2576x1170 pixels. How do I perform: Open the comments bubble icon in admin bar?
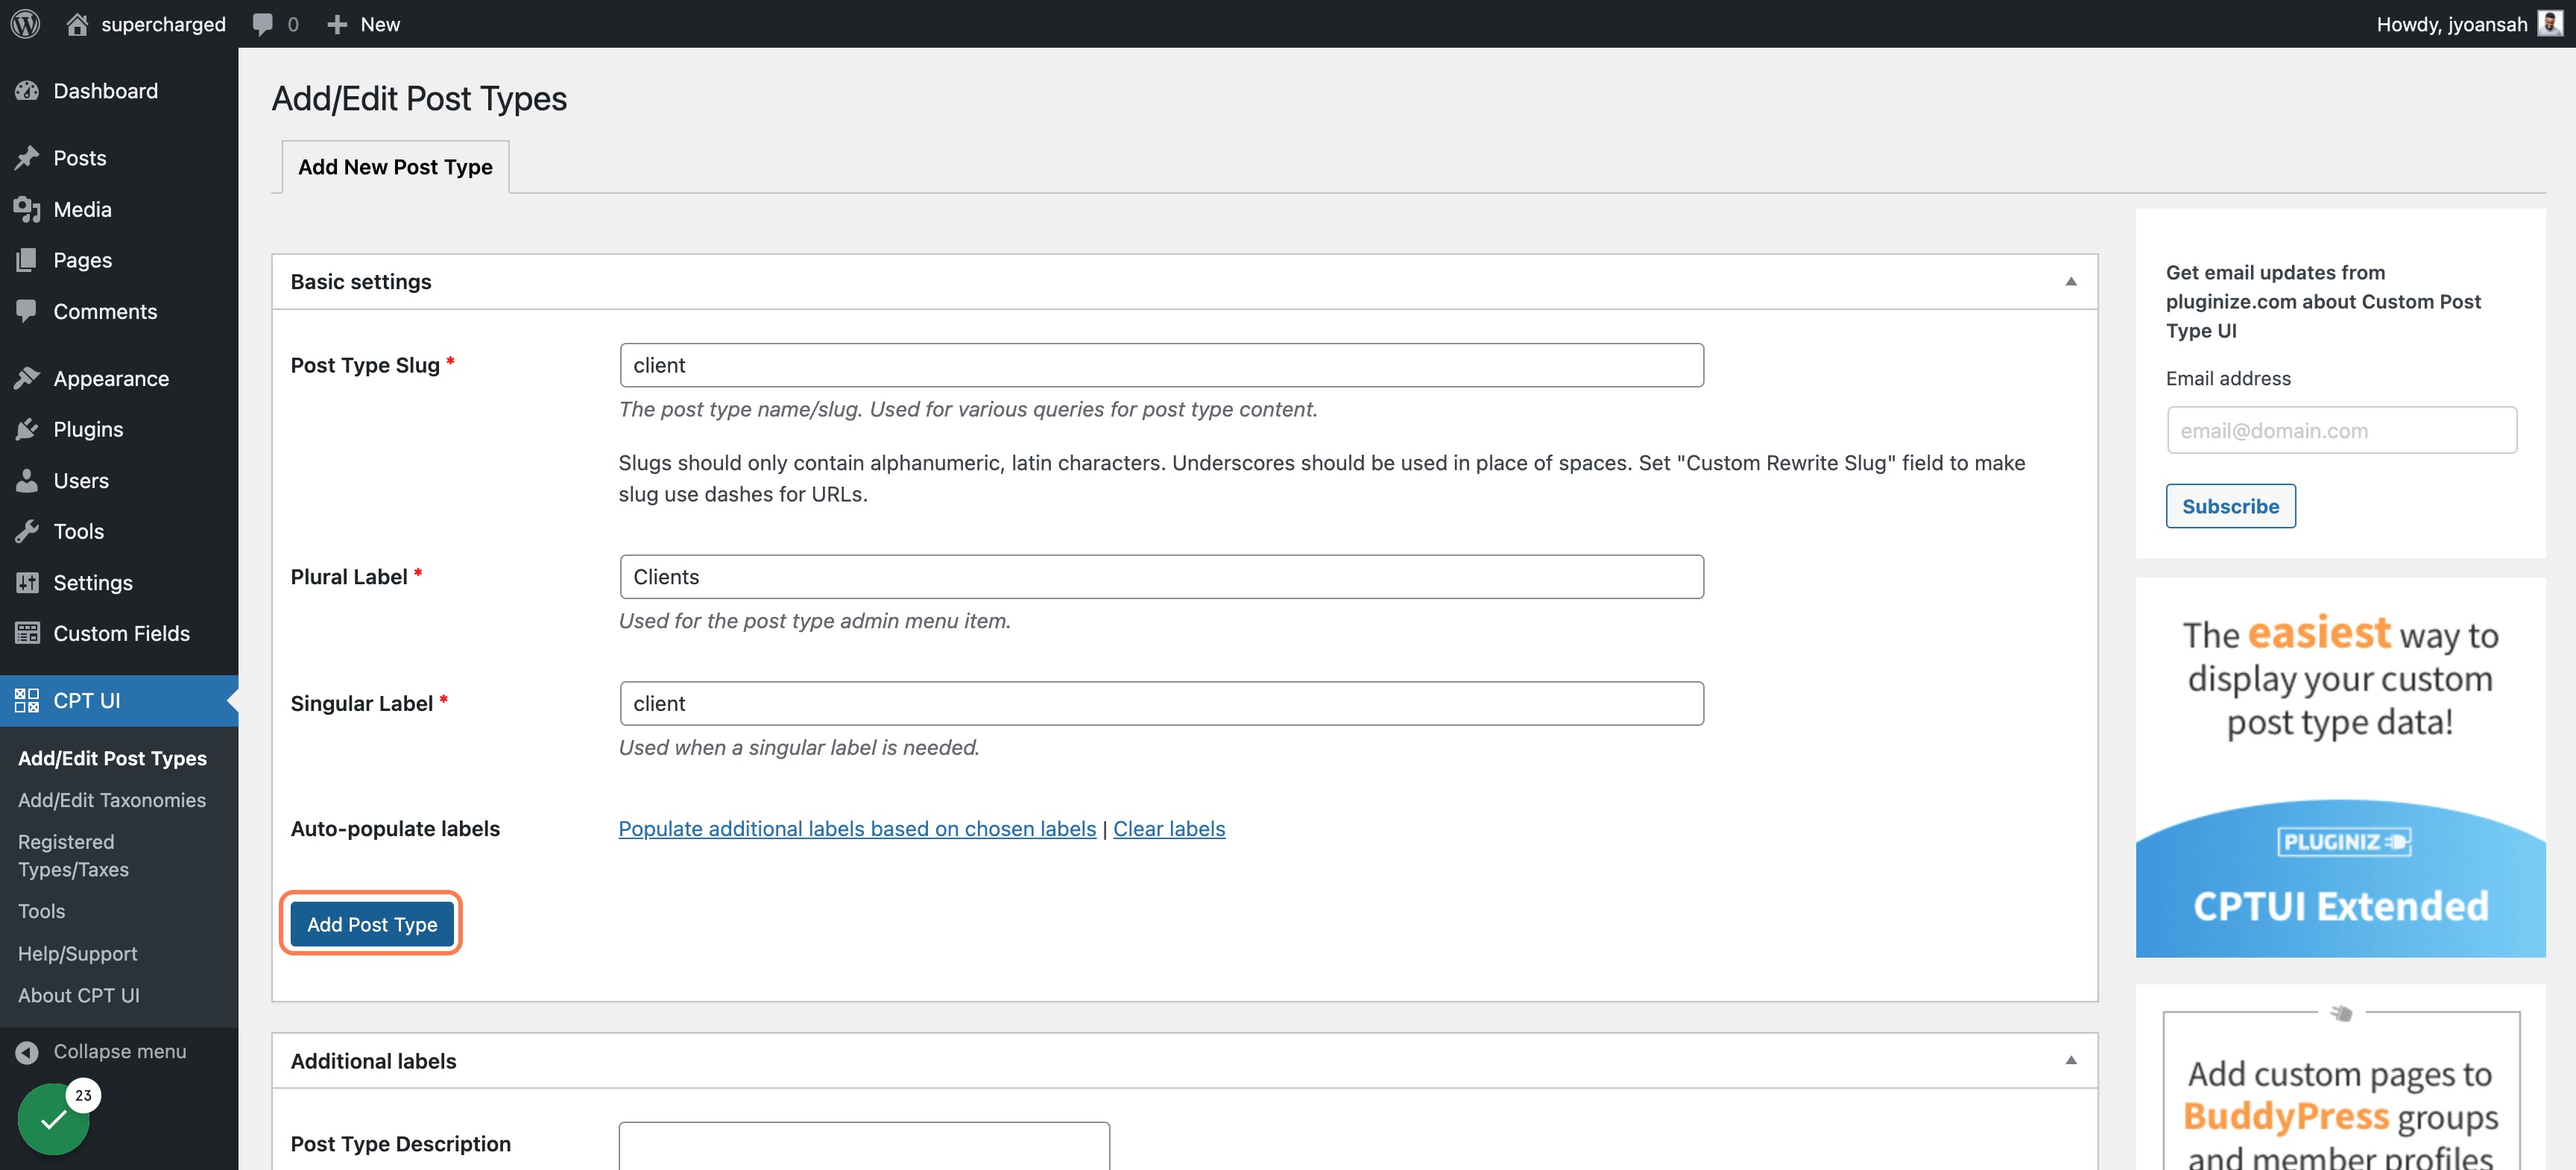point(262,24)
